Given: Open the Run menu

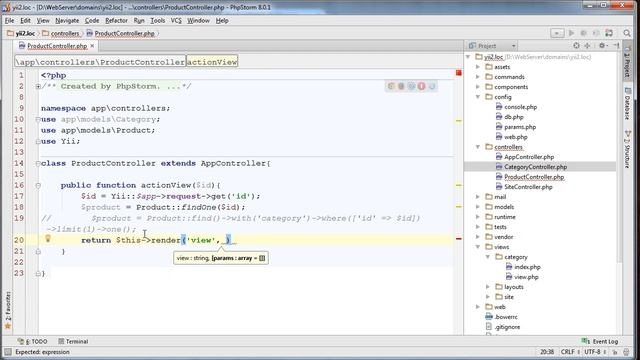Looking at the screenshot, I should (x=139, y=20).
